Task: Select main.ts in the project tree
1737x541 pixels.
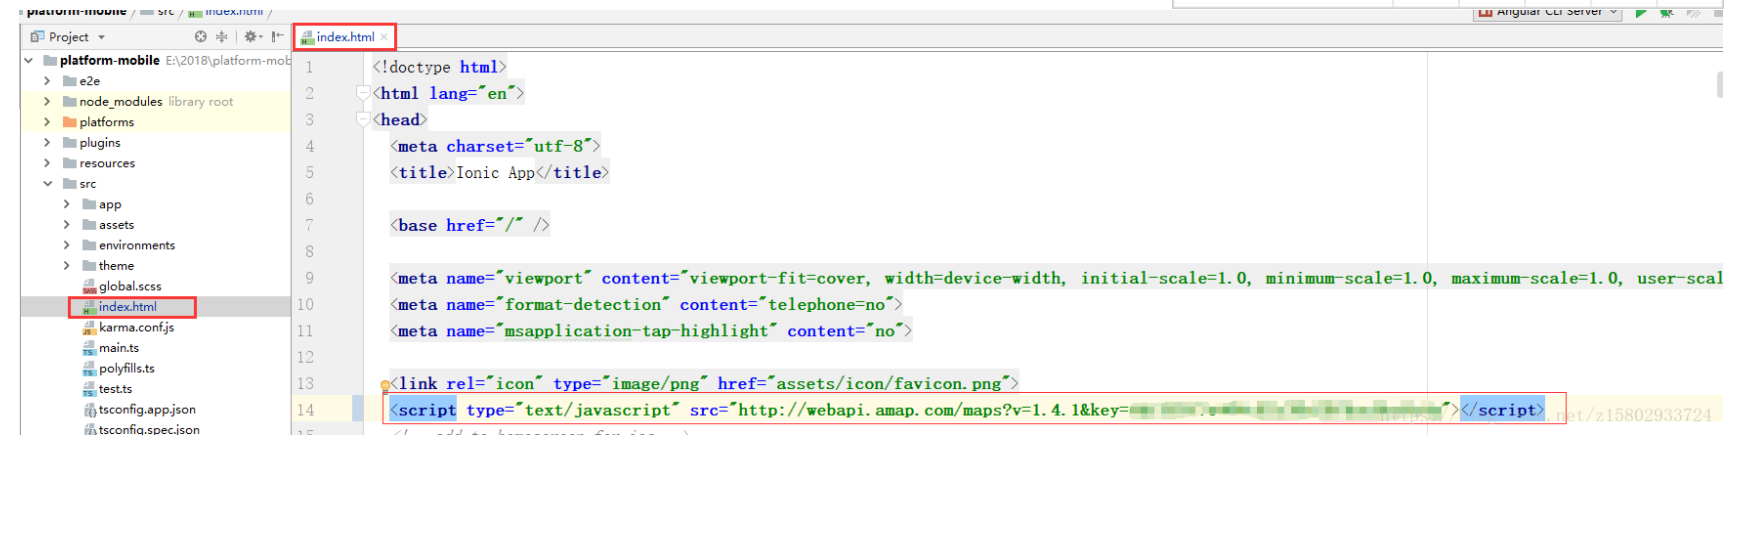Action: [118, 348]
